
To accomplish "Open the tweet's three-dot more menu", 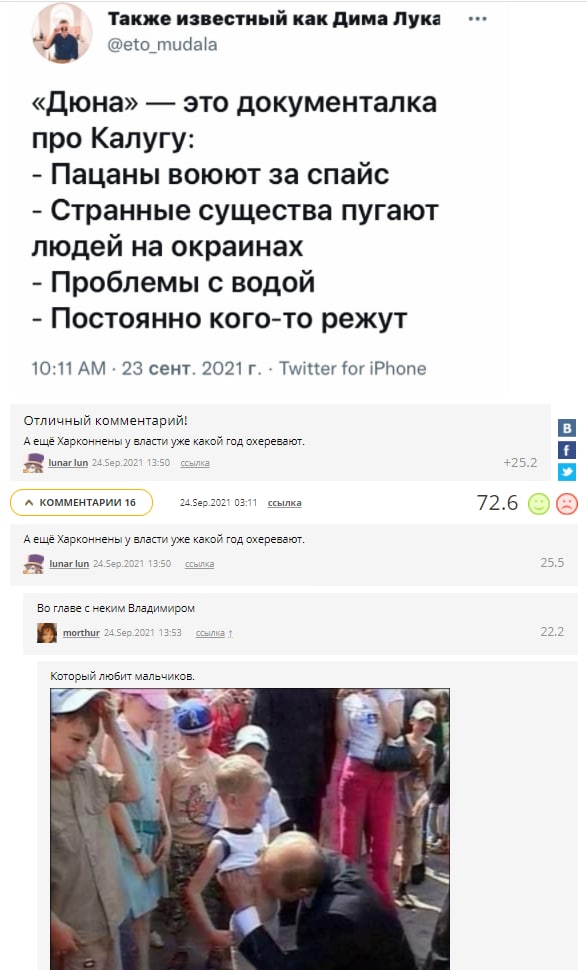I will (x=477, y=19).
